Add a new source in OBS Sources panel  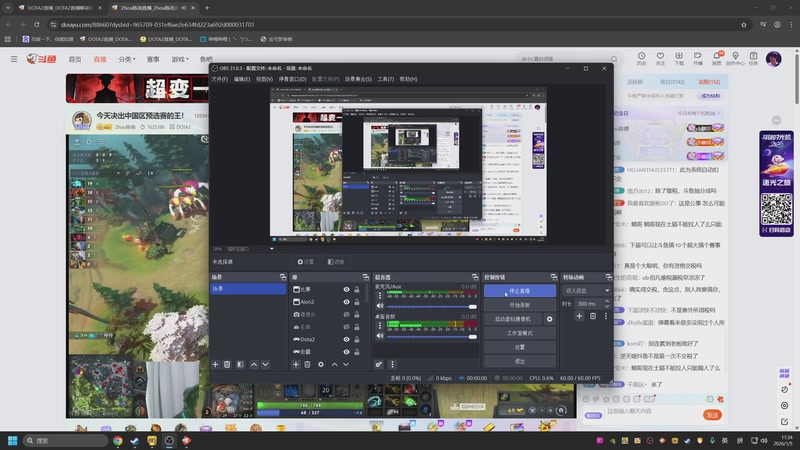click(x=295, y=364)
